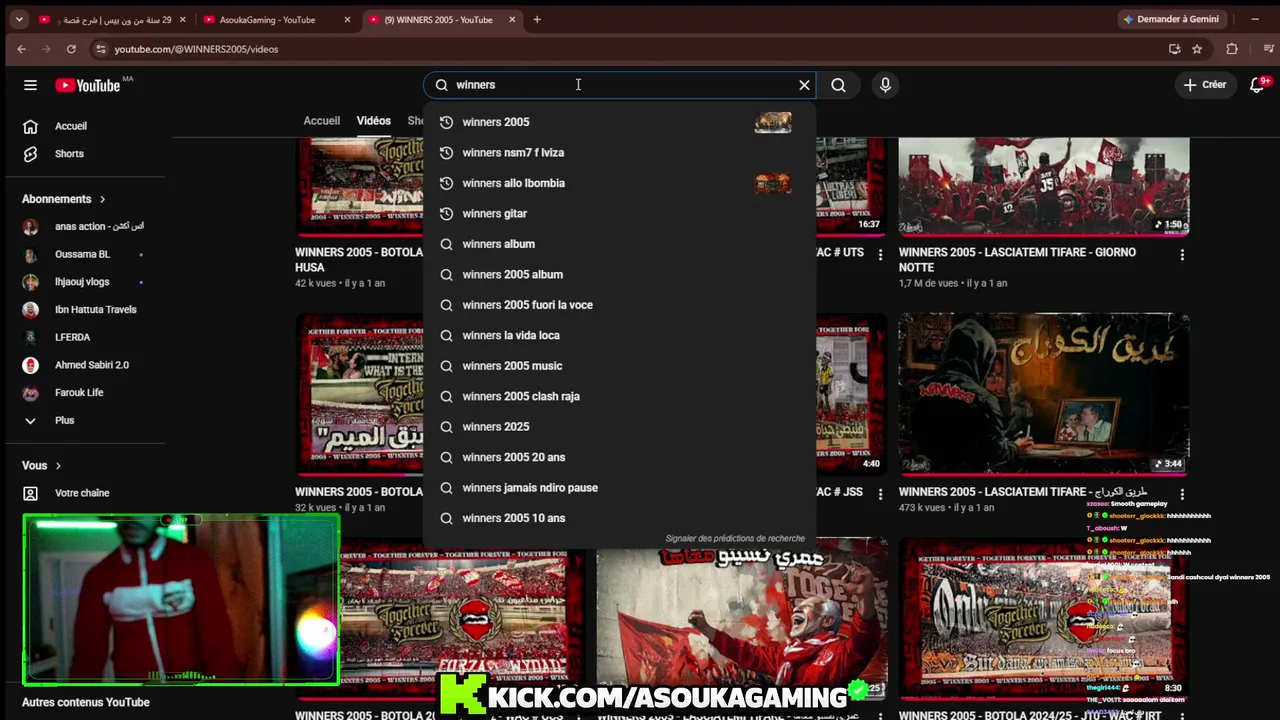This screenshot has width=1280, height=720.
Task: Open the chrome install/cast icon in address bar
Action: point(1175,49)
